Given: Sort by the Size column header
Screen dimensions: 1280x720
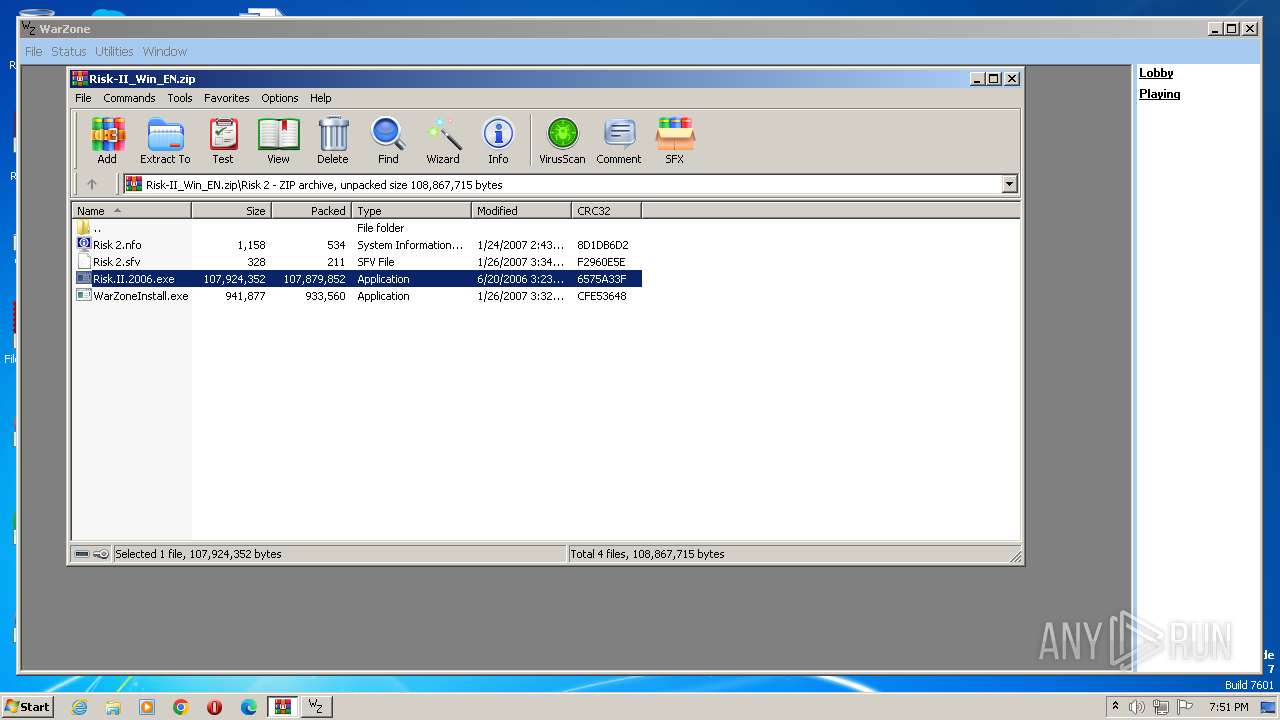Looking at the screenshot, I should 231,211.
